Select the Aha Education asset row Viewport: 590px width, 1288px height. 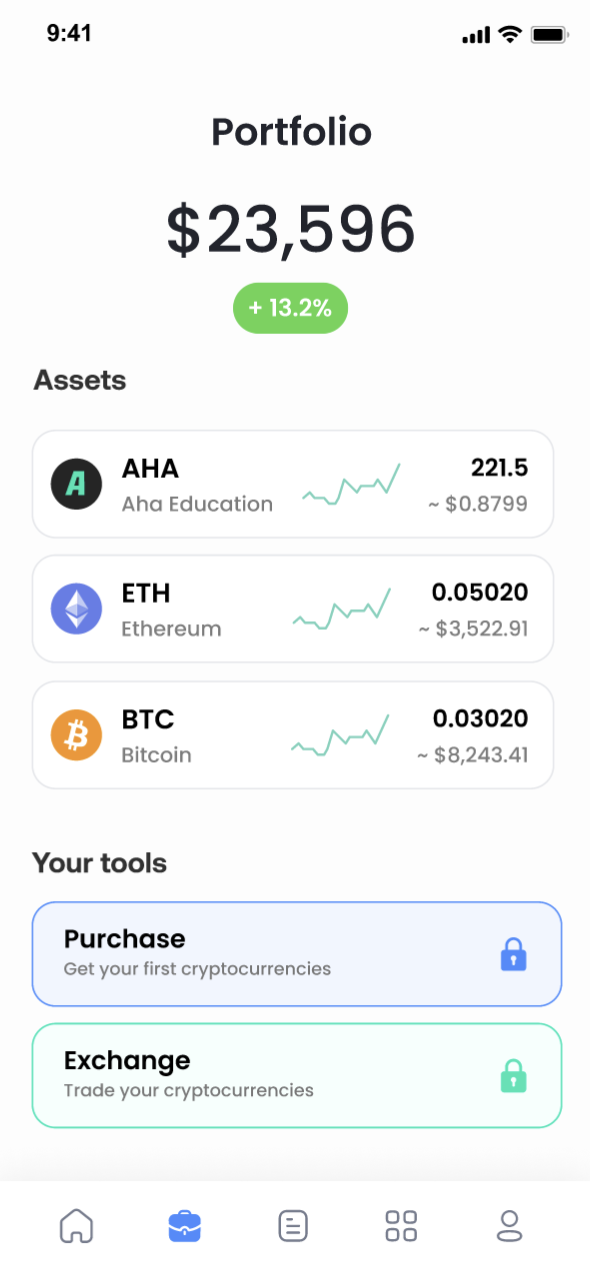[x=292, y=483]
